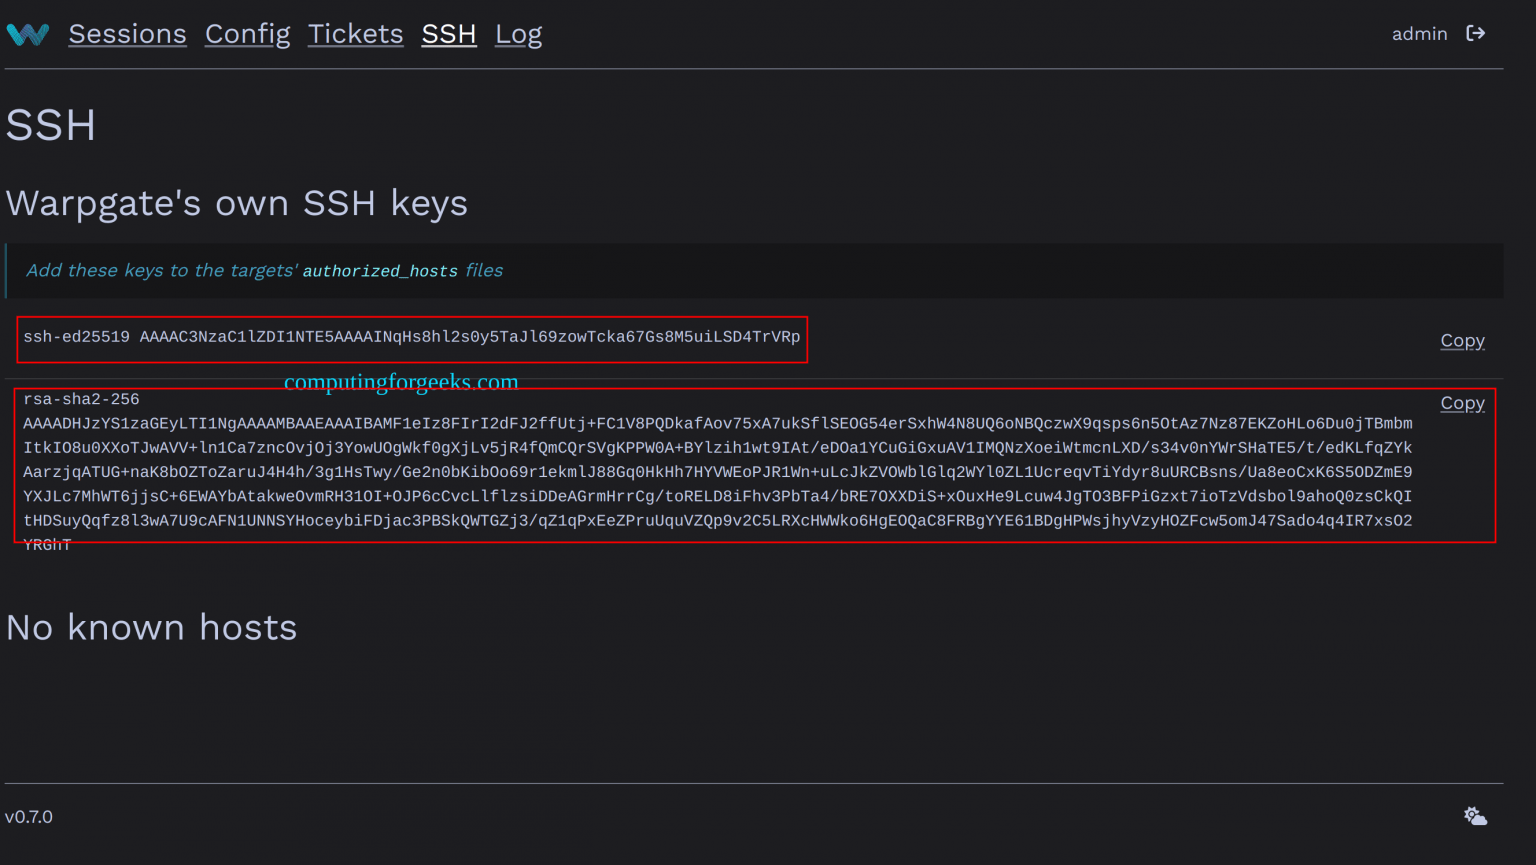
Task: Copy the ssh-ed25519 key
Action: 1462,340
